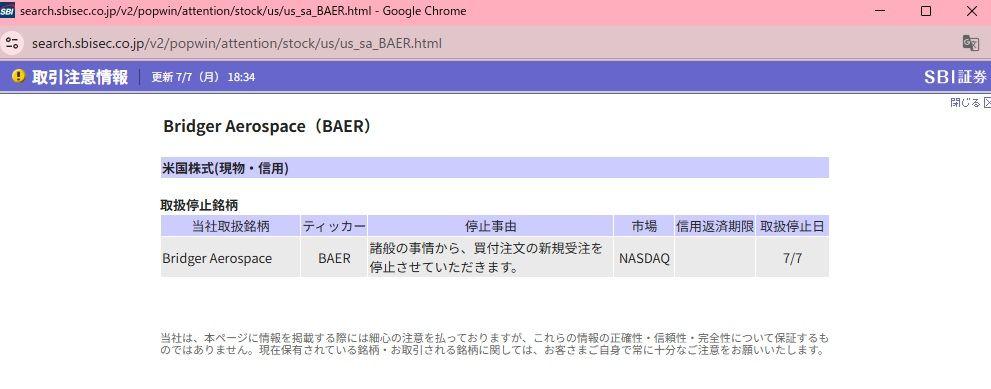Click the Bridger Aerospace（BAER）heading
Image resolution: width=991 pixels, height=389 pixels.
click(267, 126)
